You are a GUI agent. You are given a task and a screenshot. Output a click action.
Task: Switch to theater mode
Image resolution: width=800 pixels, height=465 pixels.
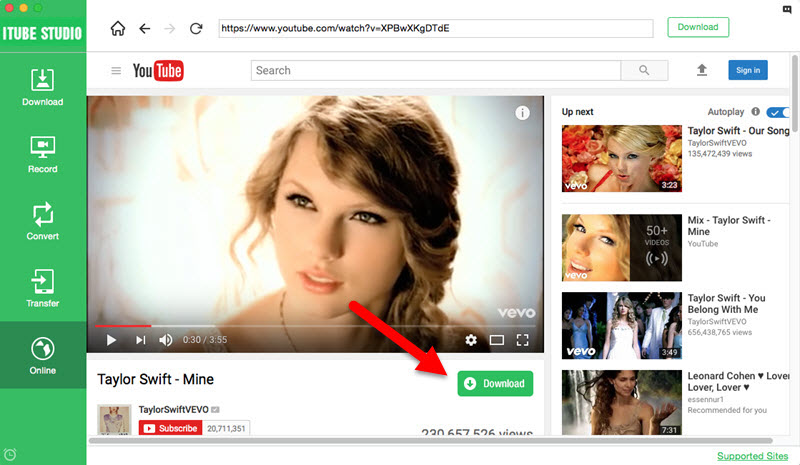click(x=496, y=340)
